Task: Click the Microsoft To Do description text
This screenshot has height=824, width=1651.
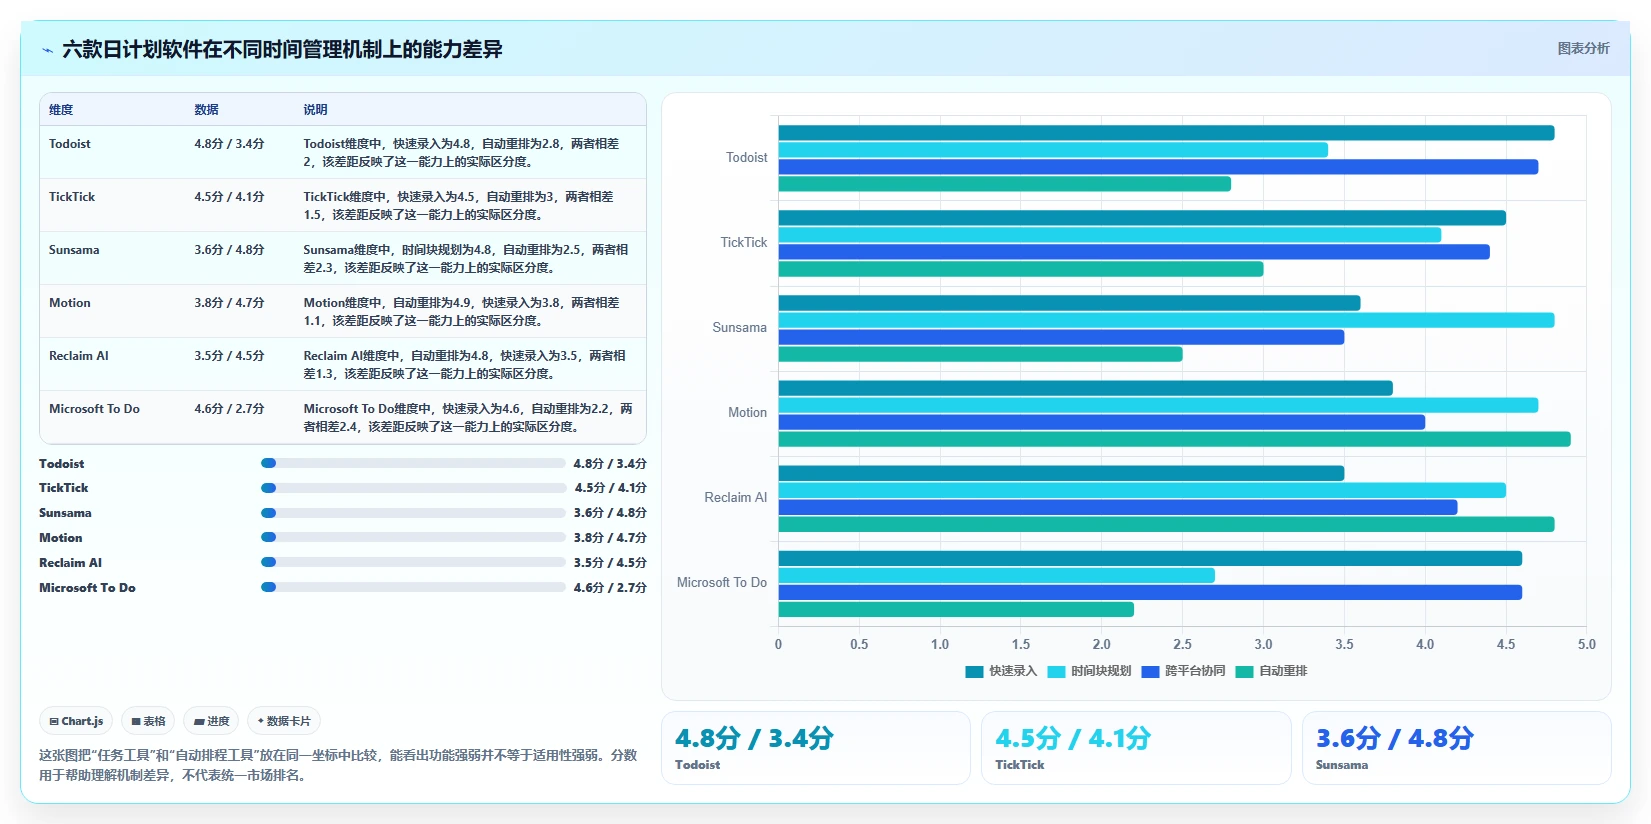Action: [468, 418]
